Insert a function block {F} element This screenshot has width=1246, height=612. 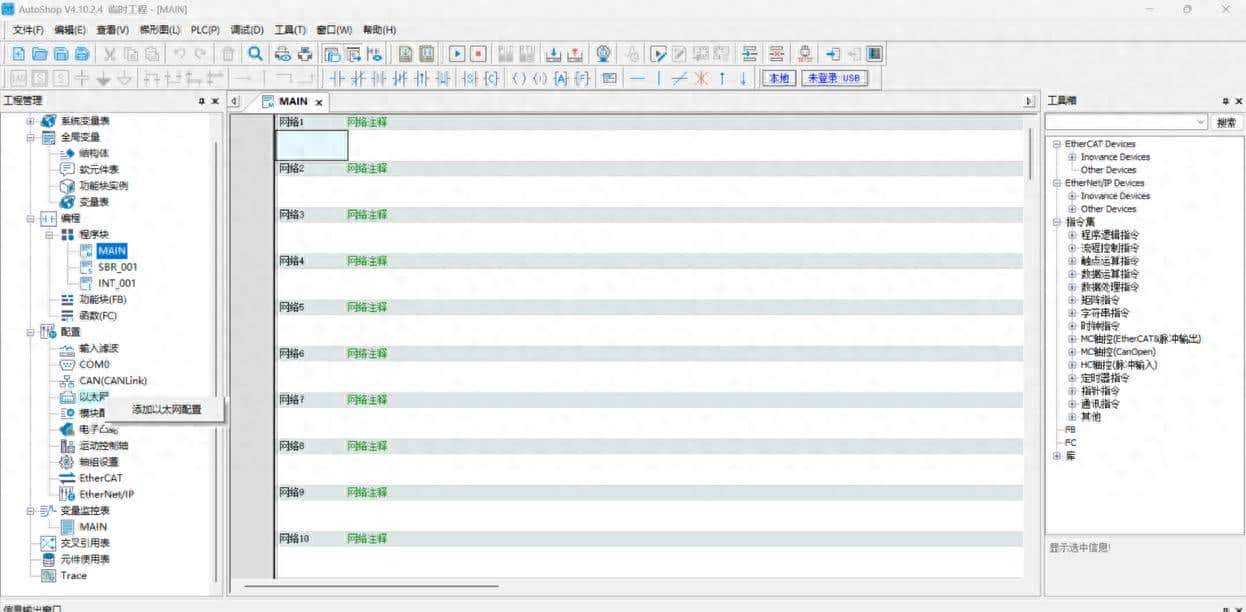tap(582, 78)
